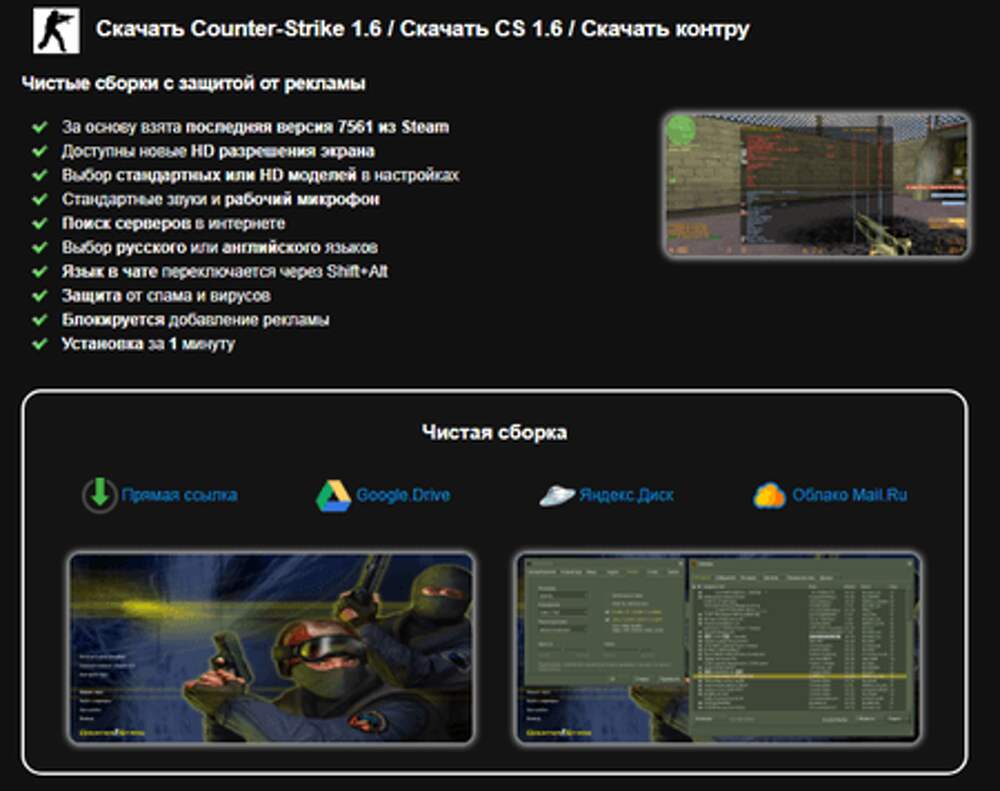The width and height of the screenshot is (1000, 791).
Task: Click the checkmark beside 'Поиск серверов в интернете'
Action: (x=40, y=223)
